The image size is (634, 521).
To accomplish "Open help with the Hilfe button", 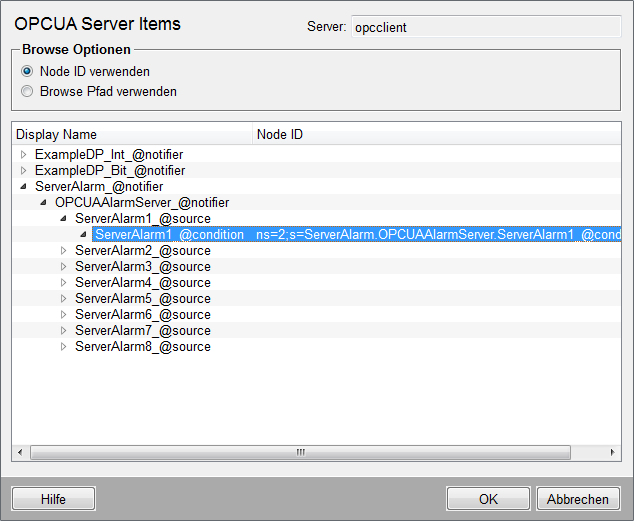I will tap(53, 499).
